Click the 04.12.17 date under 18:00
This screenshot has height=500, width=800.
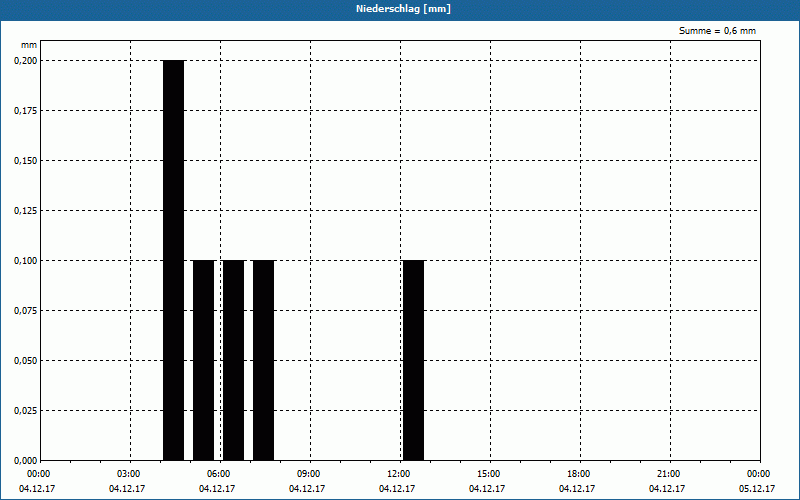[577, 489]
